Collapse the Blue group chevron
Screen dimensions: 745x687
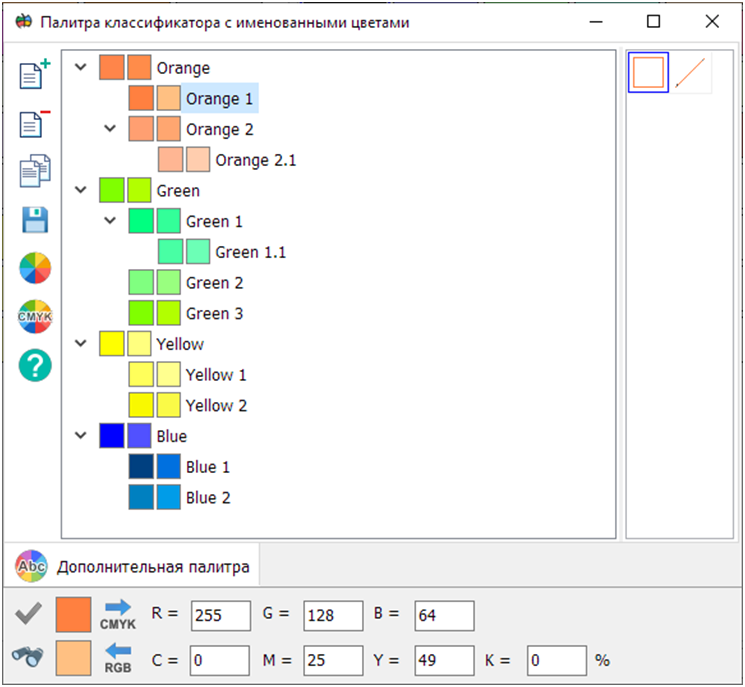pos(82,436)
